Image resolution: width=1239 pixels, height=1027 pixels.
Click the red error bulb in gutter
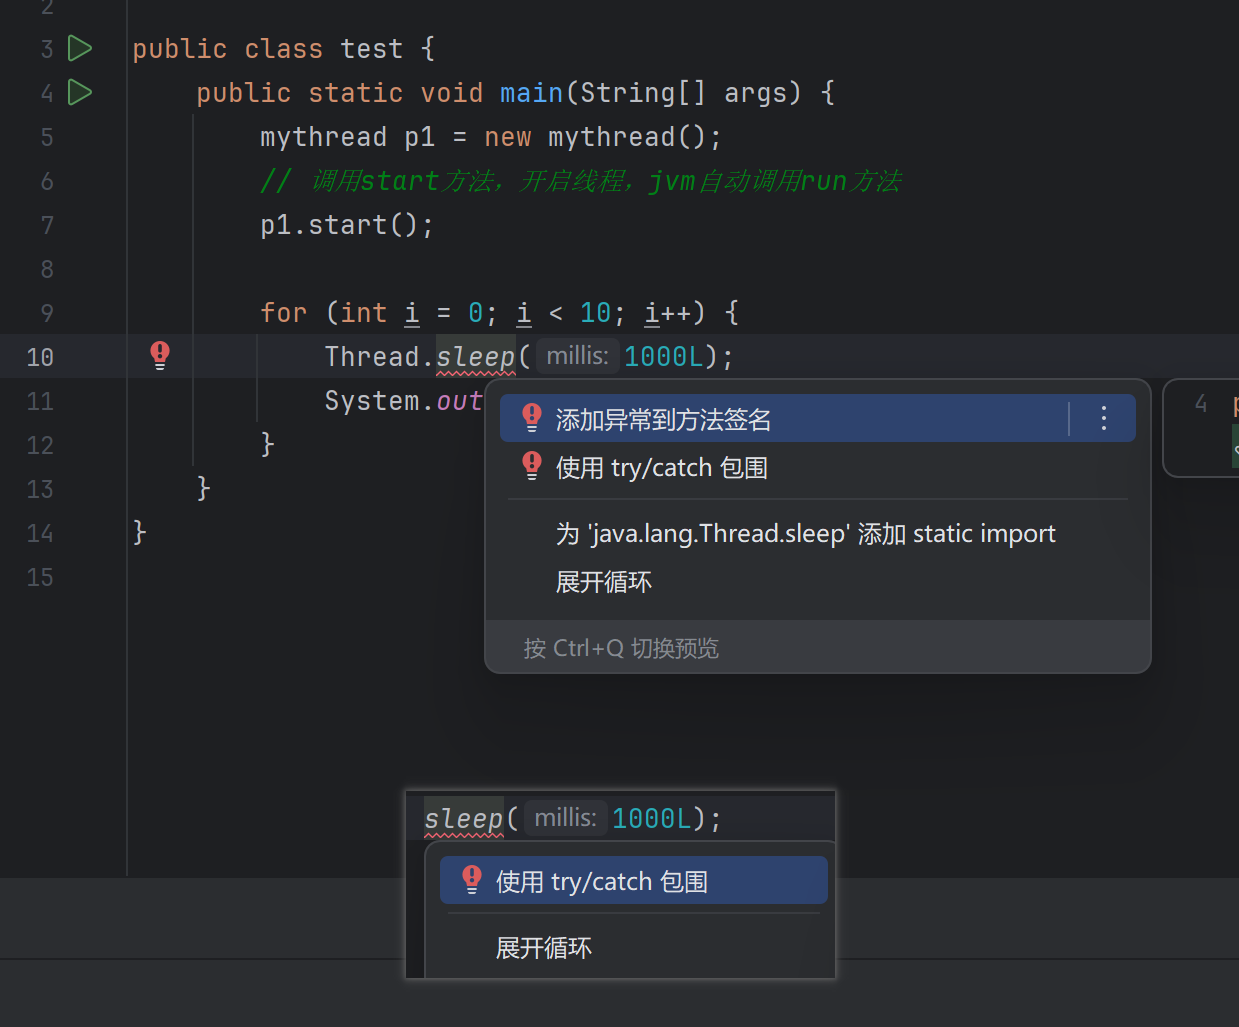[x=160, y=355]
